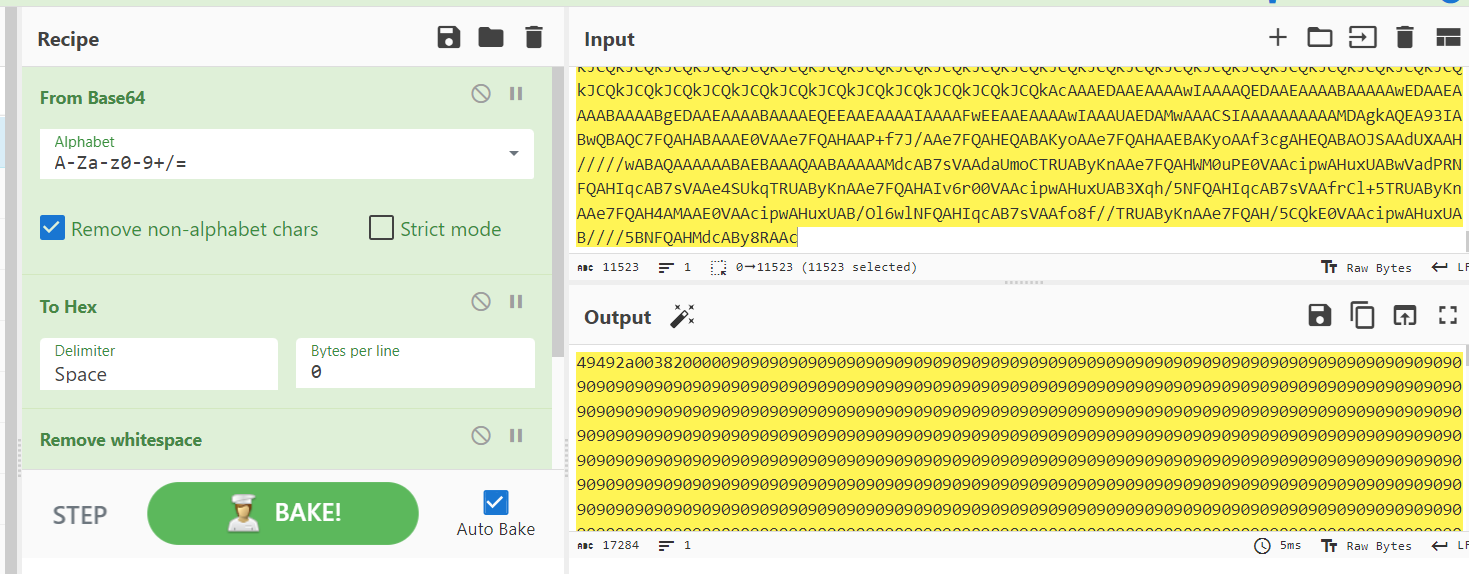This screenshot has height=574, width=1469.
Task: Click the Recipe panel heading
Action: [68, 39]
